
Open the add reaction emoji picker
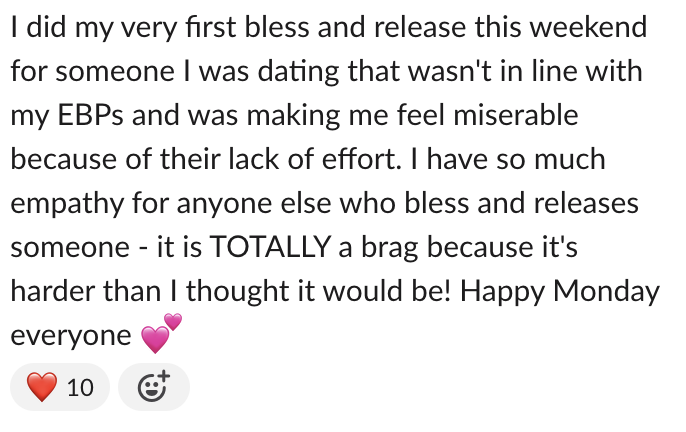coord(153,388)
